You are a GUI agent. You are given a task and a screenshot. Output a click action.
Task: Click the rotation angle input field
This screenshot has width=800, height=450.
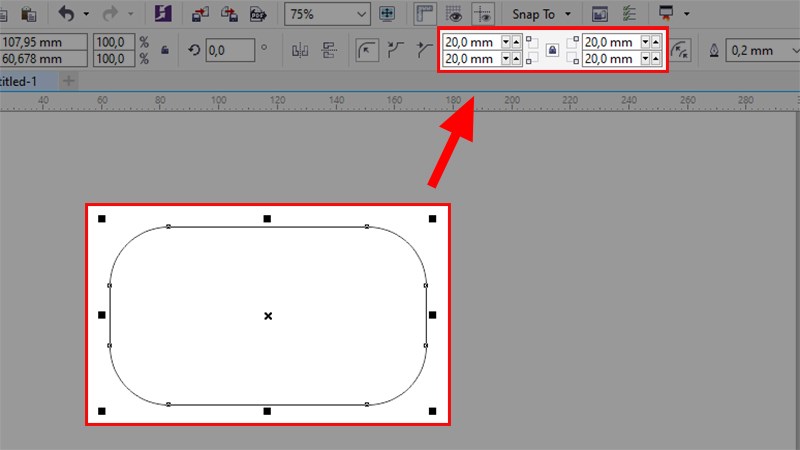coord(230,50)
